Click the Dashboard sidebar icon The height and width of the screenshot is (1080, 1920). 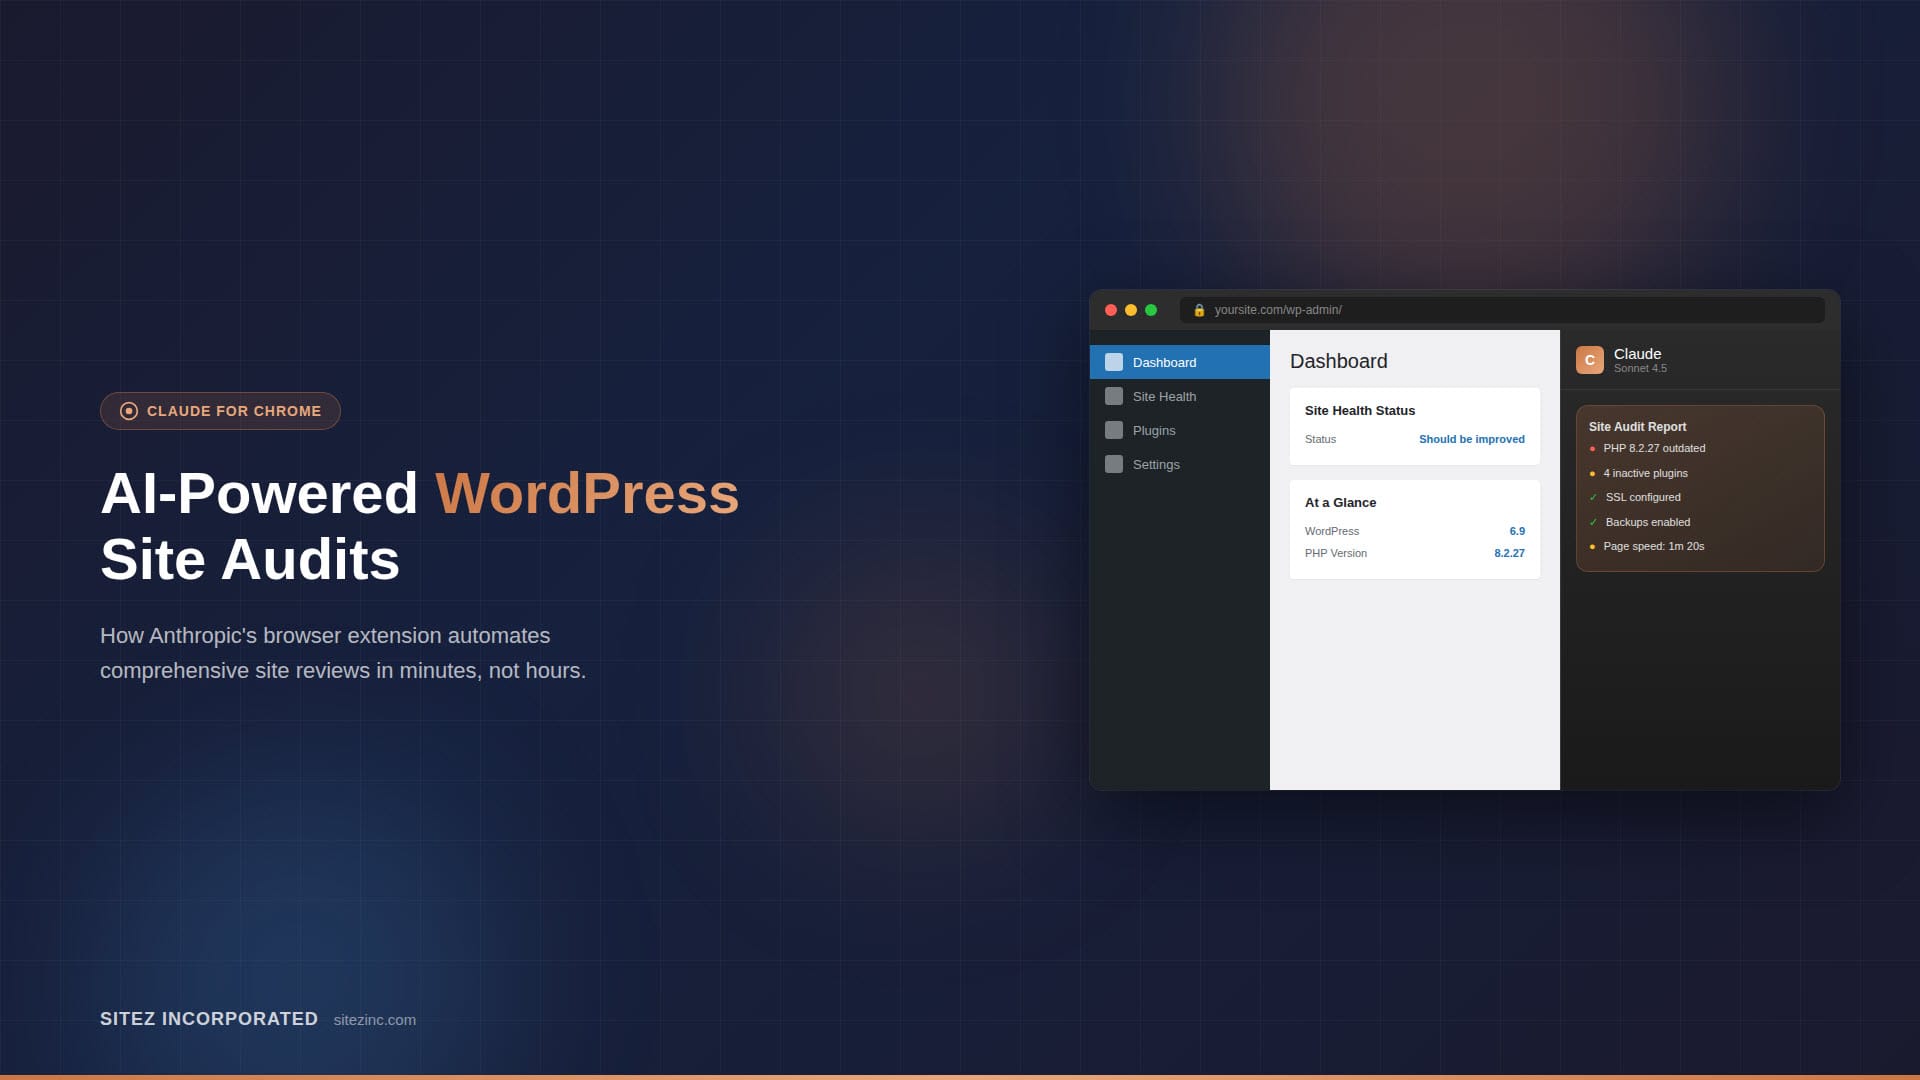[1113, 362]
